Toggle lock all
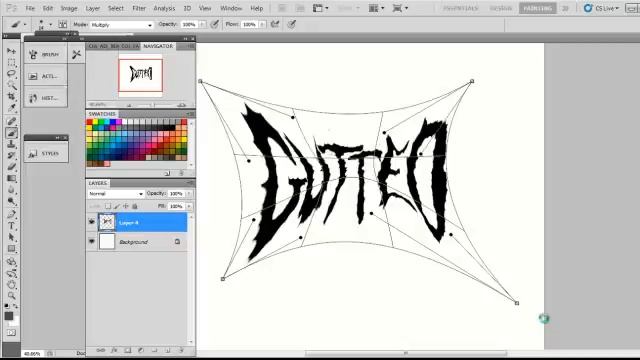 click(135, 206)
